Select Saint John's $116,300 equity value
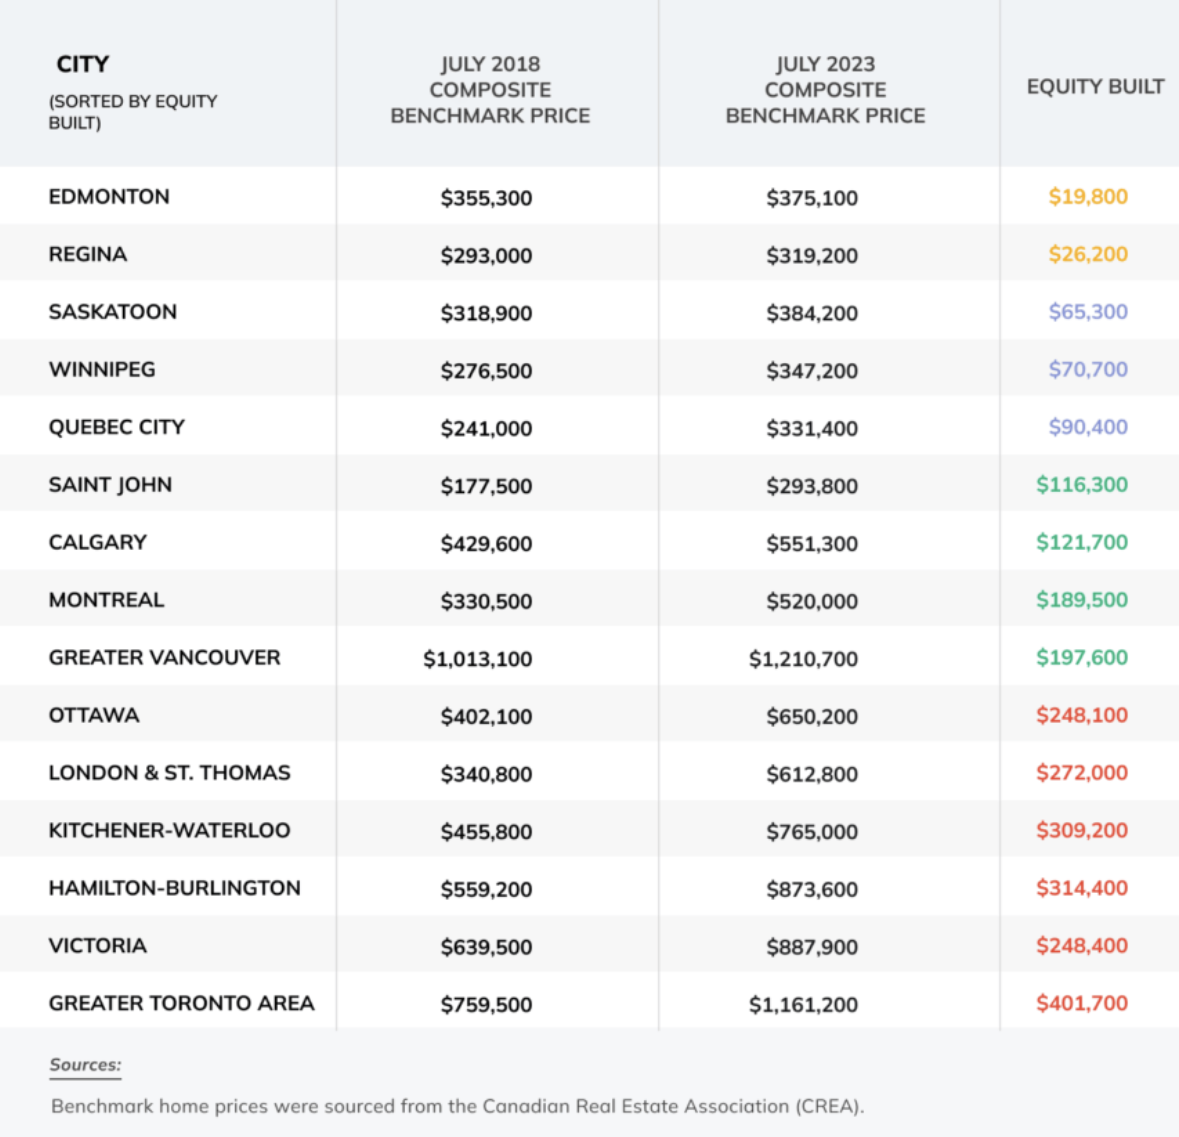1179x1137 pixels. (1081, 485)
